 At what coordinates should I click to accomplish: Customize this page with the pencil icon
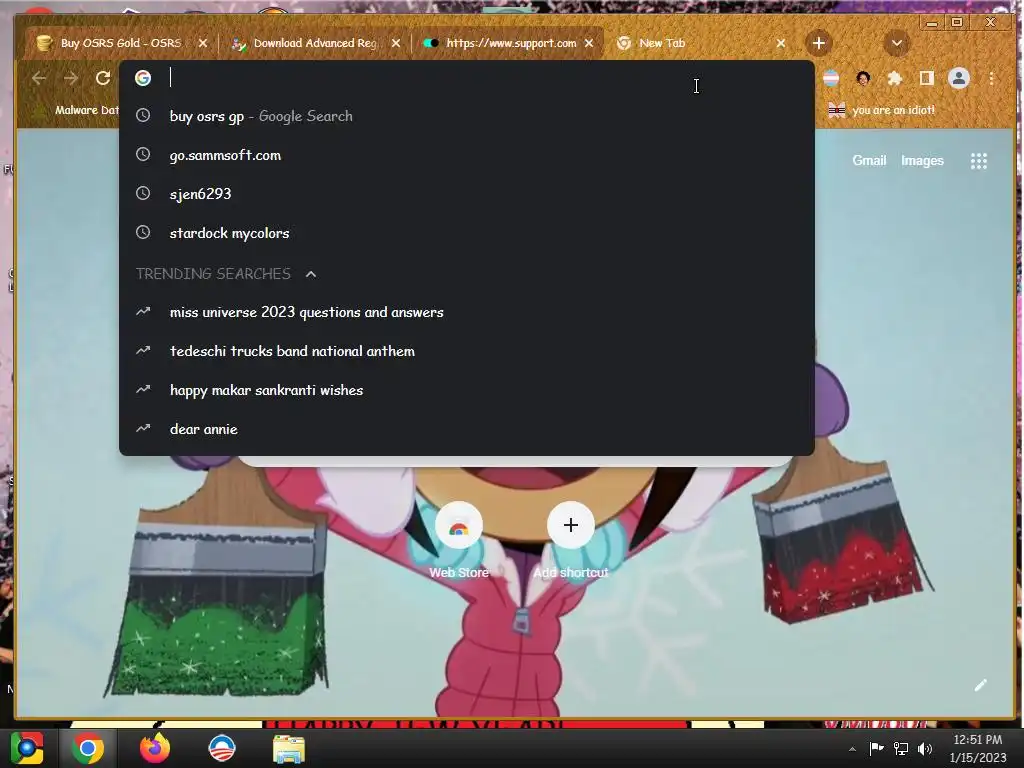(980, 685)
